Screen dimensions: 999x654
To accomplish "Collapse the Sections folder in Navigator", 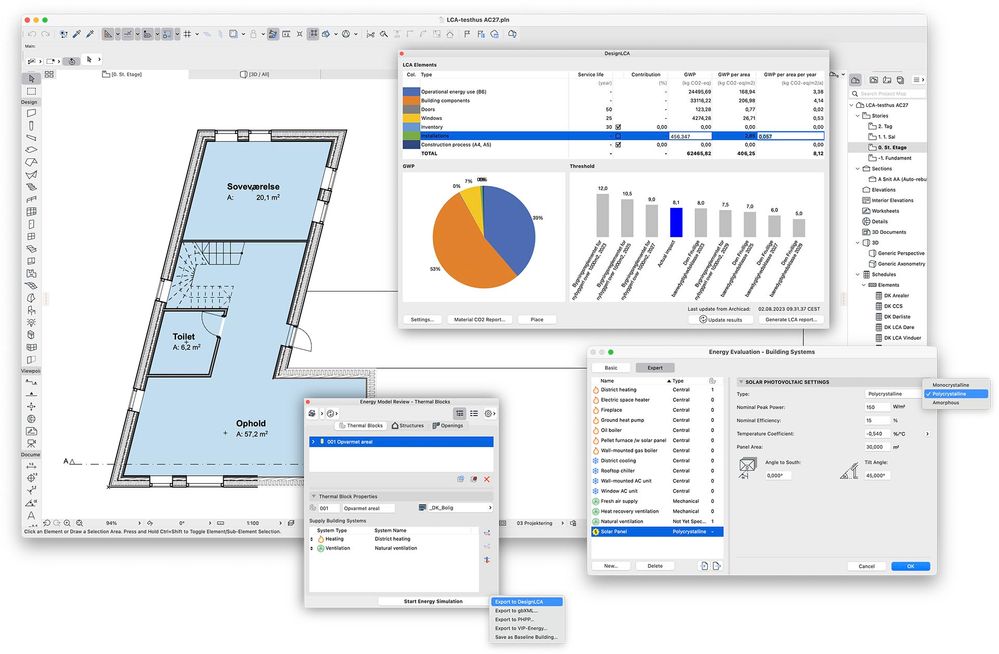I will 858,169.
